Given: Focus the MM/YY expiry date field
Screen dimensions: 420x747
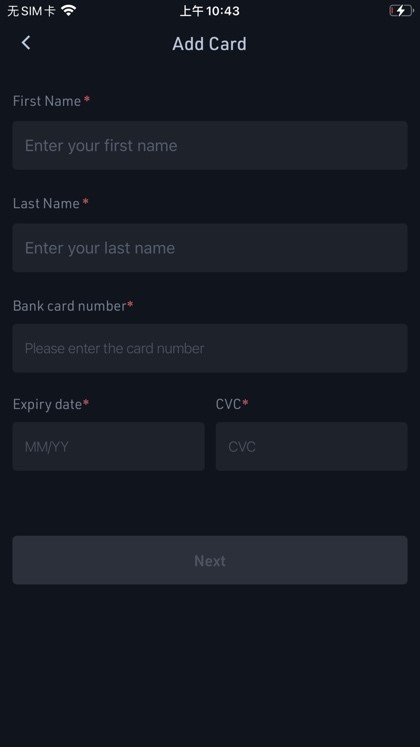Looking at the screenshot, I should (x=109, y=446).
